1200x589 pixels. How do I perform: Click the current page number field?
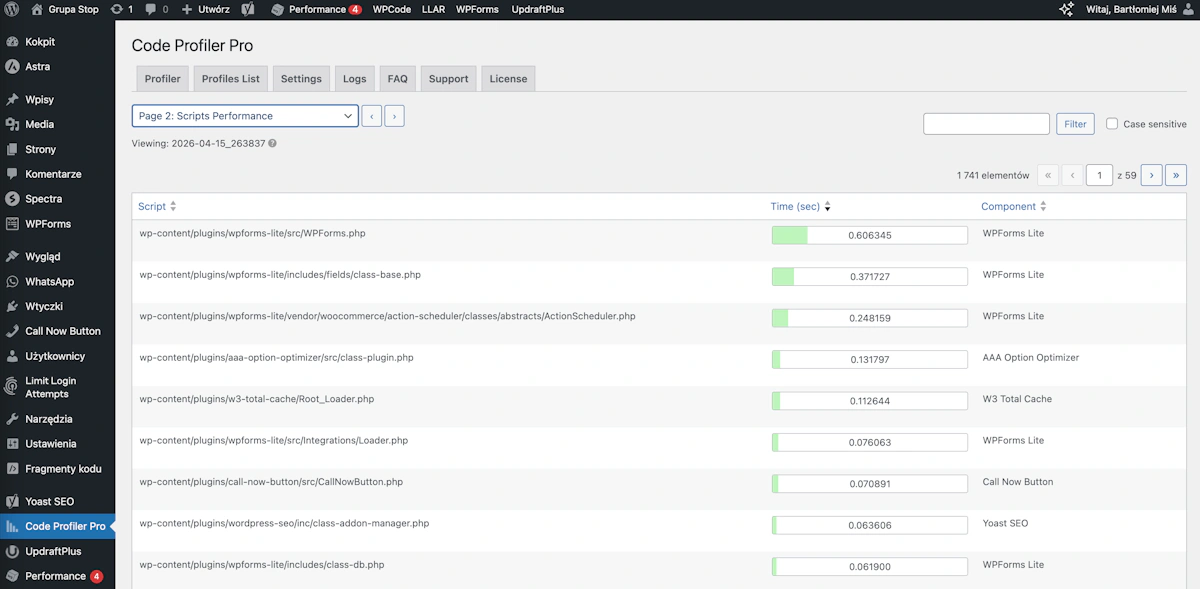click(1099, 175)
